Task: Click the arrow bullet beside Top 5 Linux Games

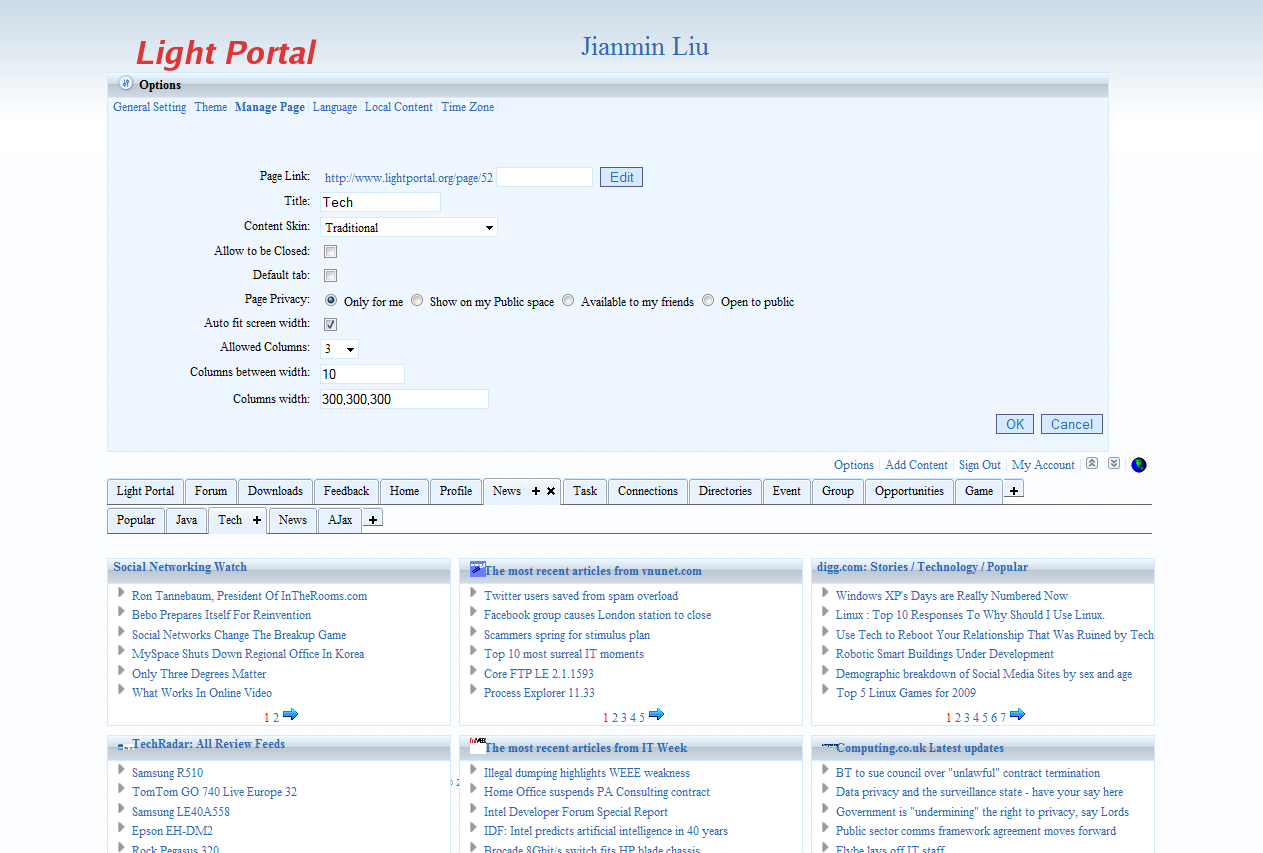Action: pos(826,690)
